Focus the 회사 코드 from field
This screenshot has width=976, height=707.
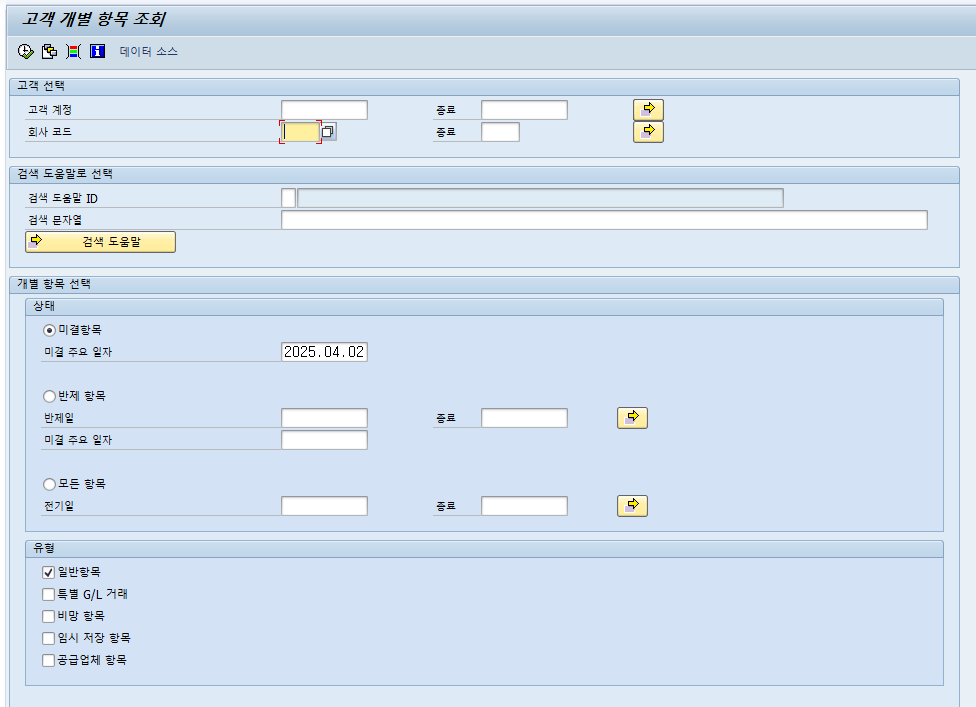[301, 132]
